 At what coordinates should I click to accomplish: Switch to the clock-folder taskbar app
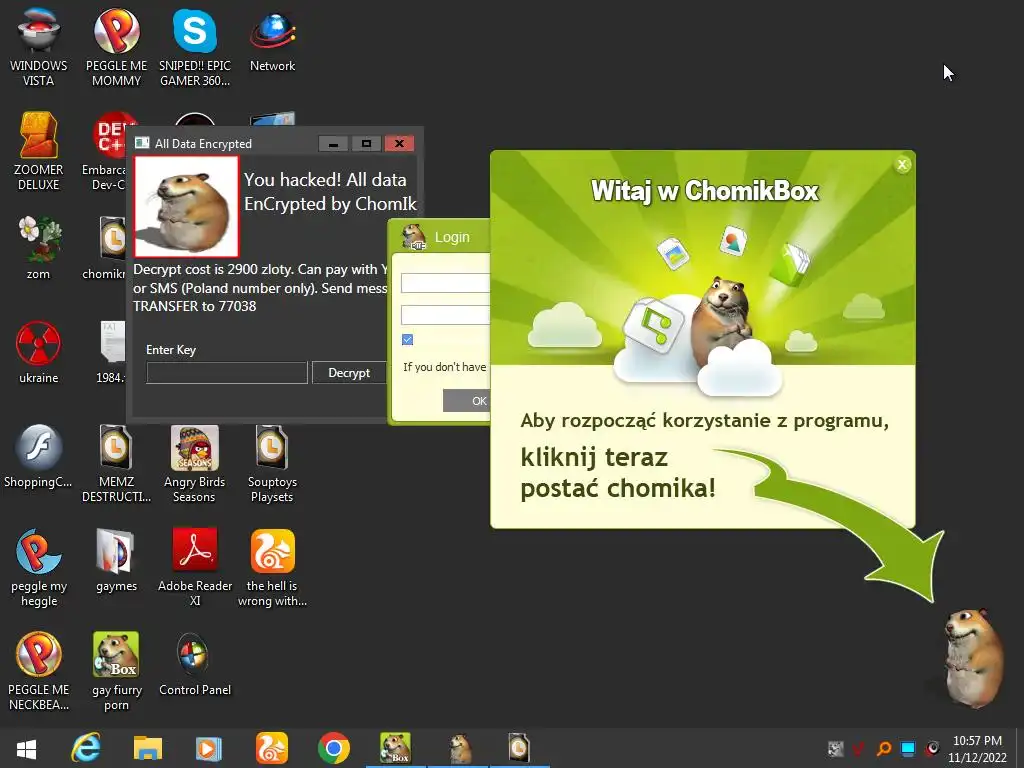tap(519, 748)
